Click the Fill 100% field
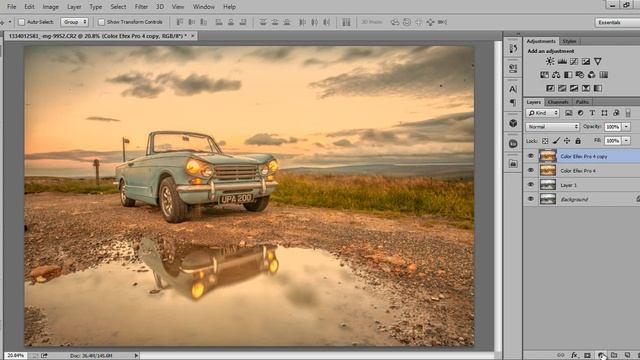640x360 pixels. (613, 141)
